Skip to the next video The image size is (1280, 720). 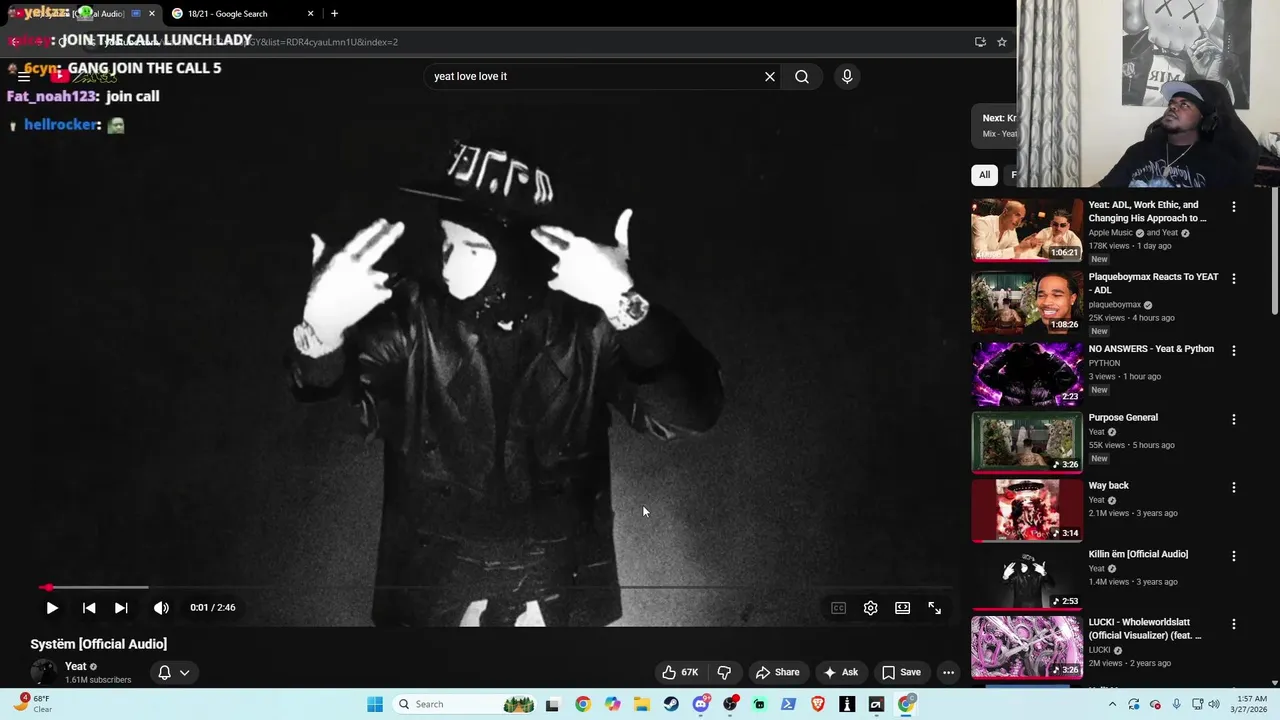pos(121,608)
